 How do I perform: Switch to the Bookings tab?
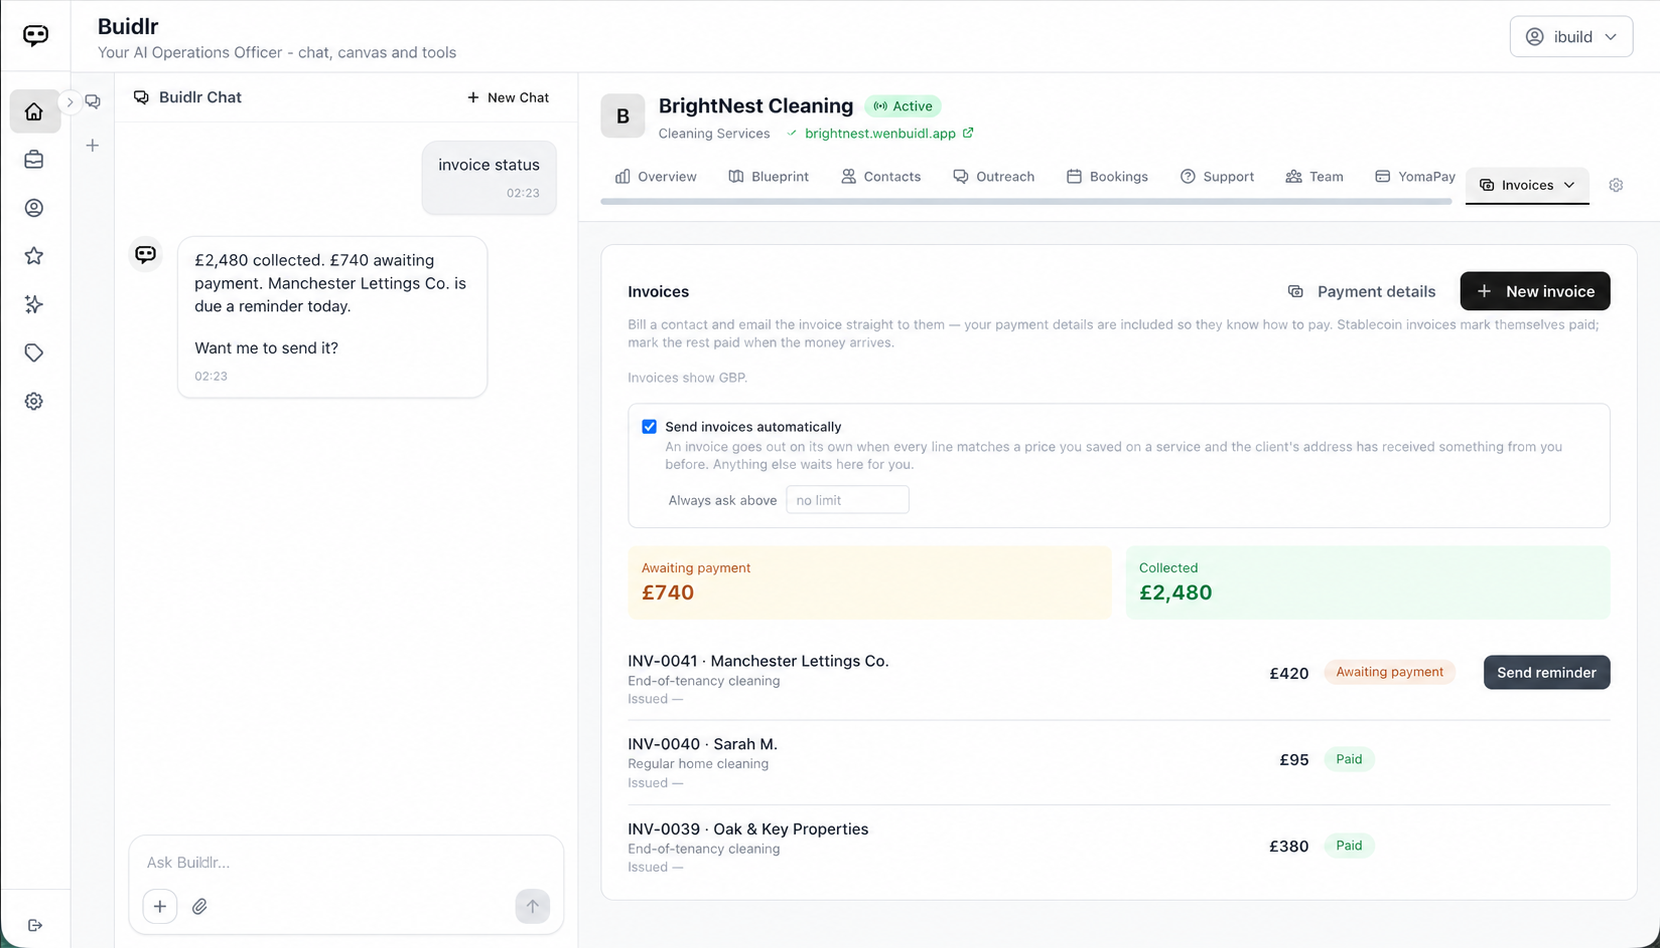[x=1107, y=177]
